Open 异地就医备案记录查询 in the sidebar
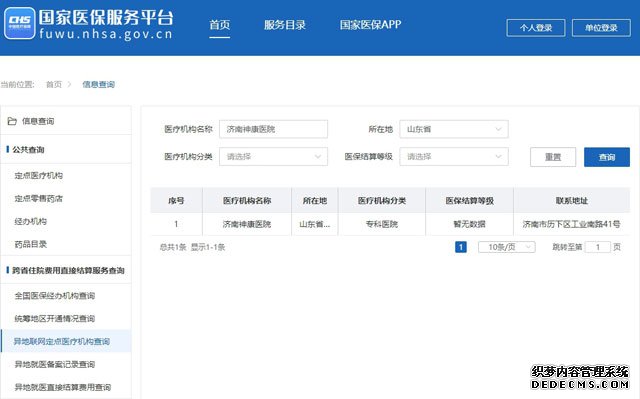Image resolution: width=640 pixels, height=399 pixels. [x=55, y=364]
